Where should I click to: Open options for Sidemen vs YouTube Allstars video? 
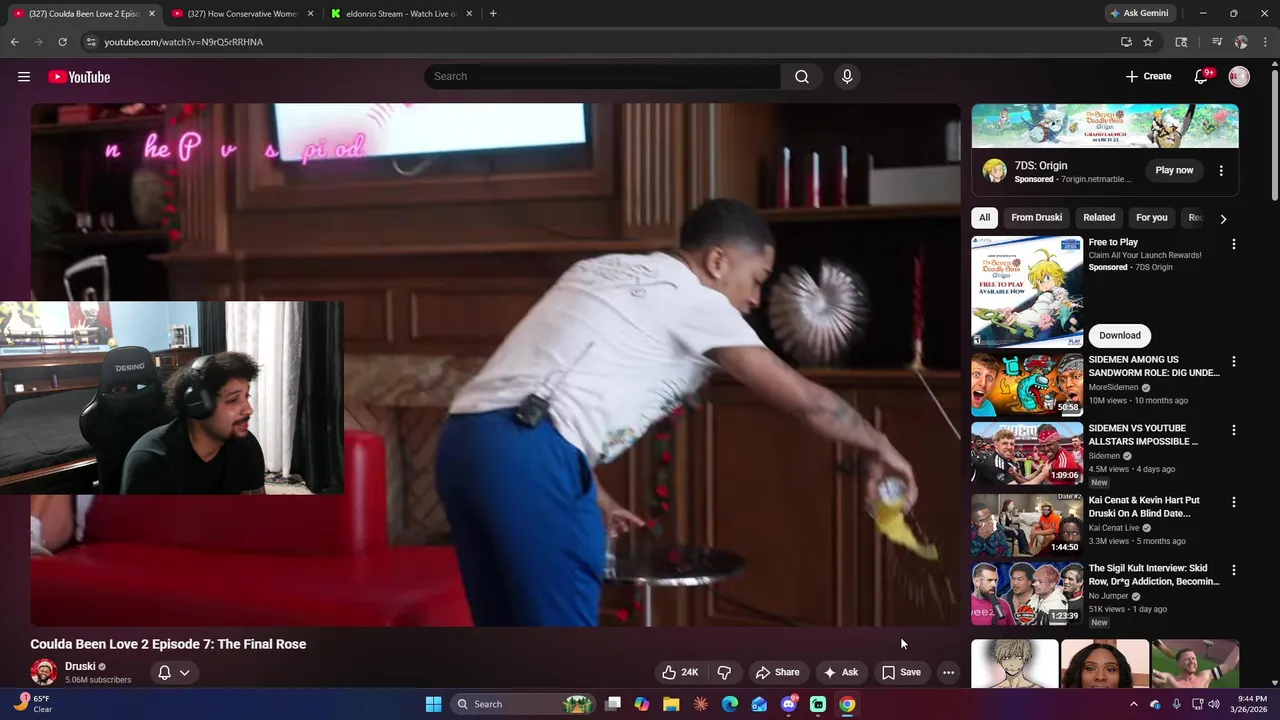[1233, 430]
